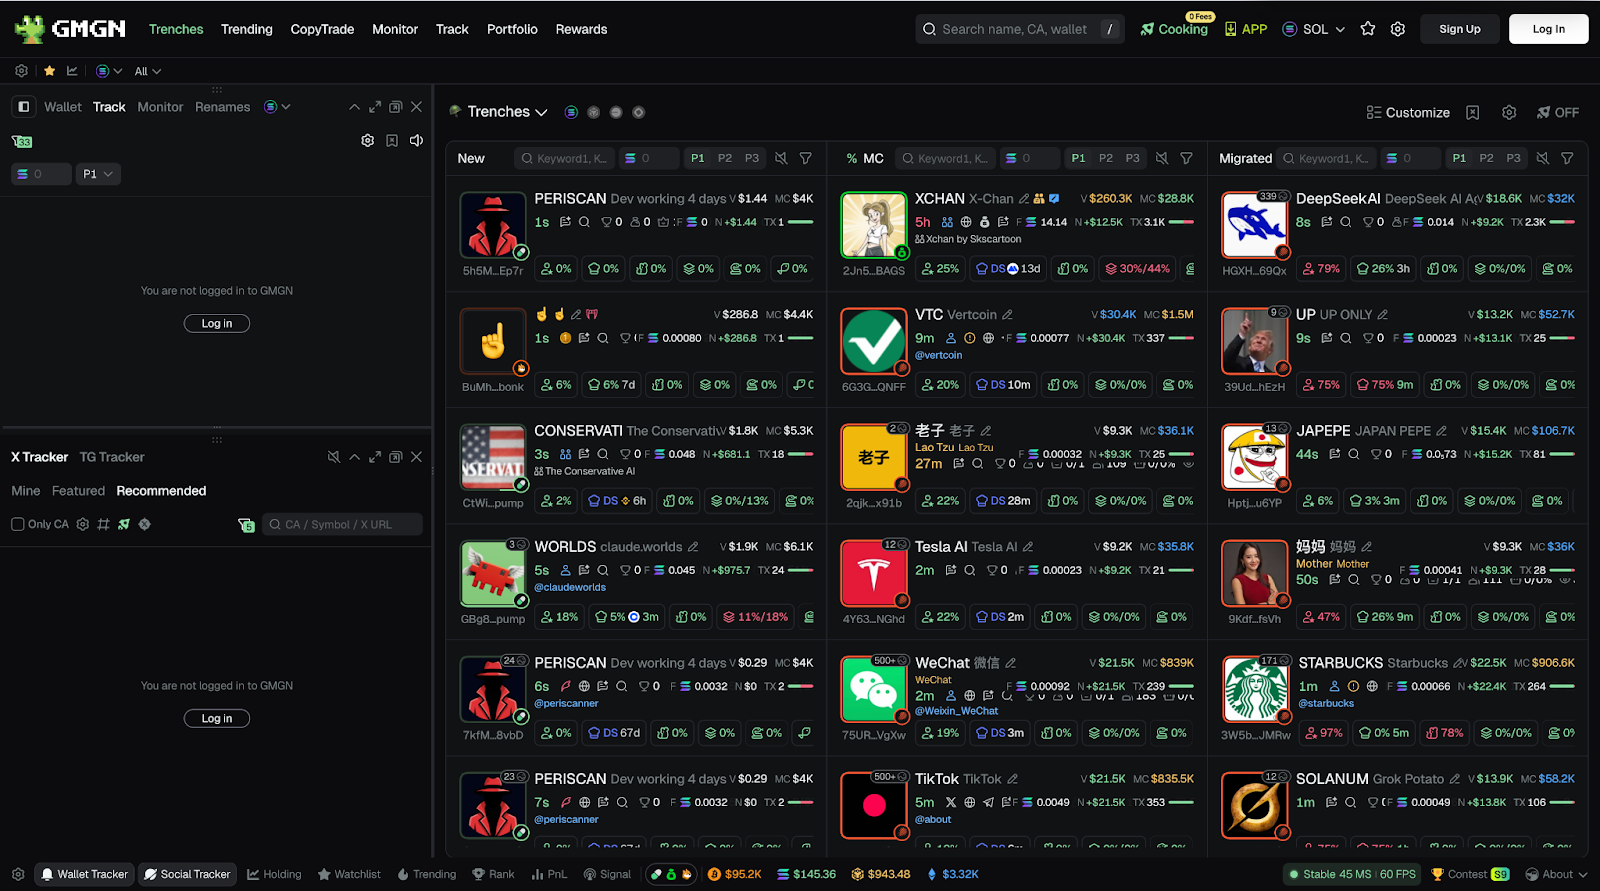
Task: Click the green rocket icon in X Tracker filters
Action: click(x=124, y=524)
